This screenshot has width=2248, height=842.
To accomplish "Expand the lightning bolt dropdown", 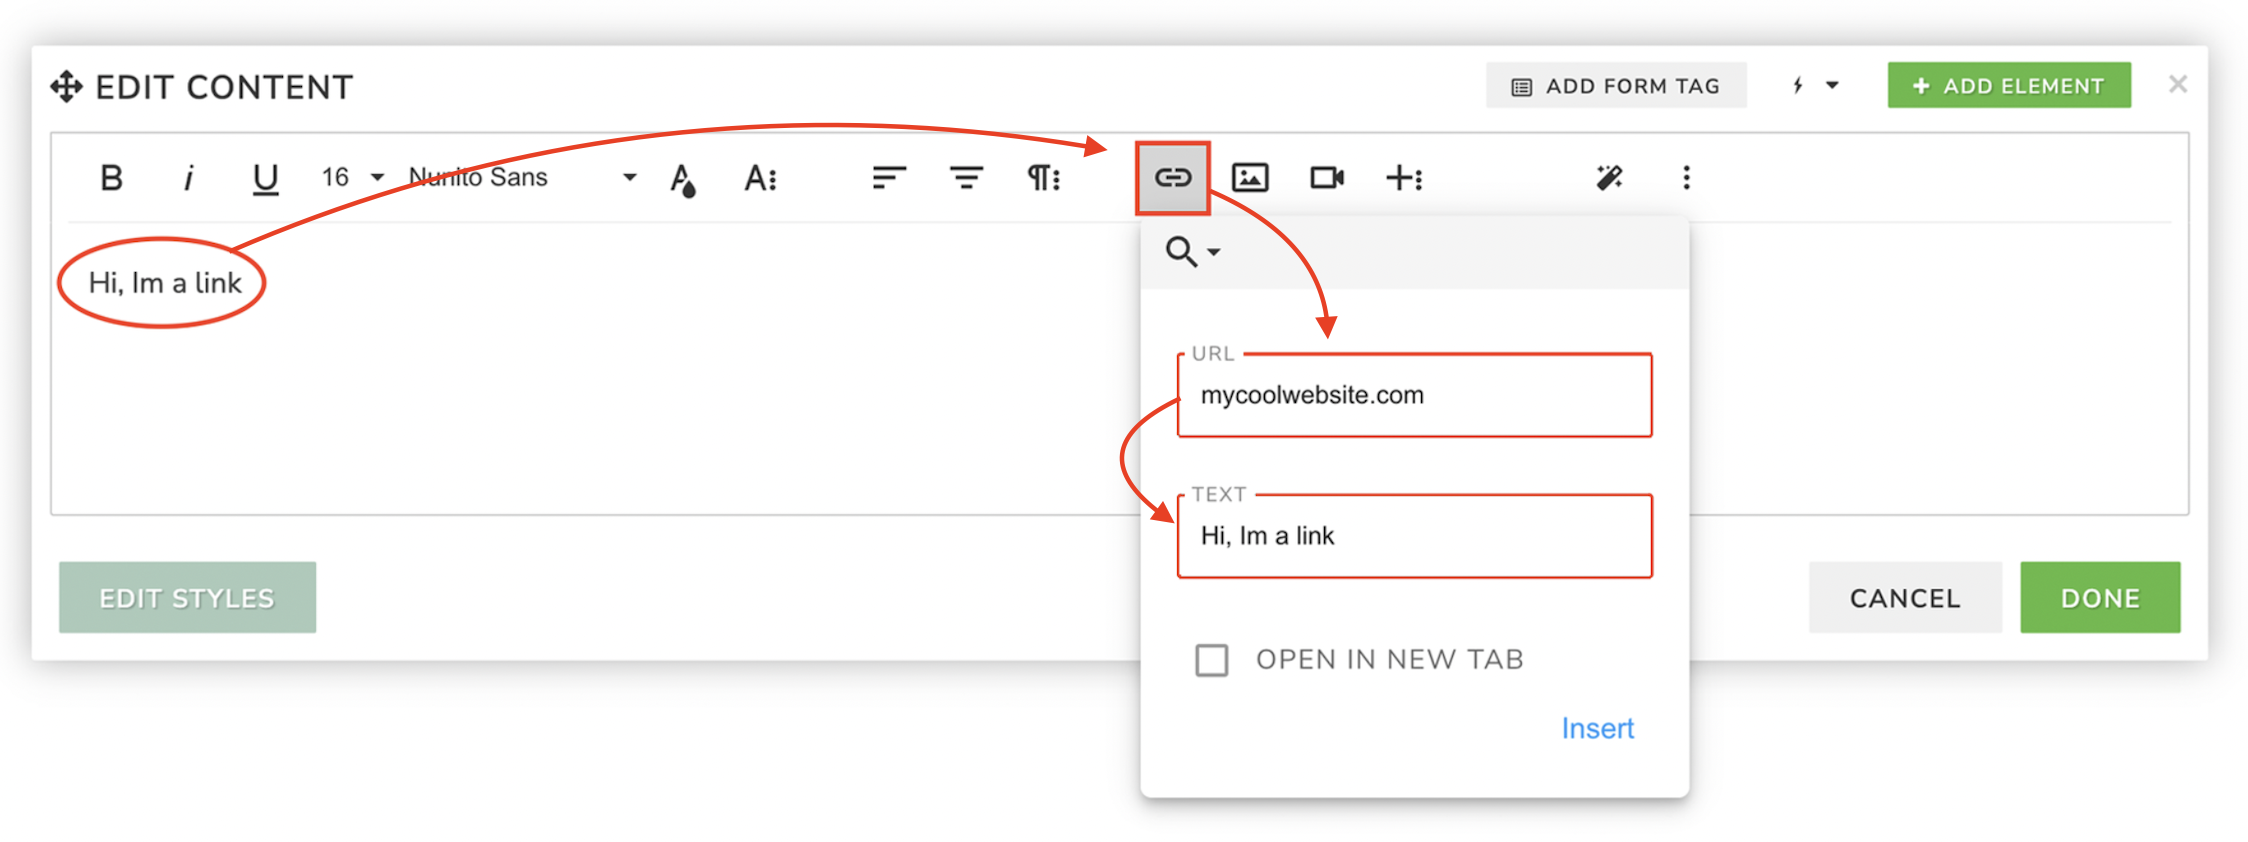I will (1815, 86).
